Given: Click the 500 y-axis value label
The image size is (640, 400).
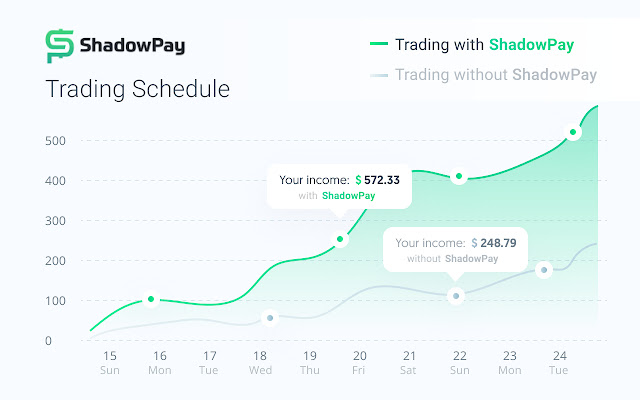Looking at the screenshot, I should pos(54,141).
